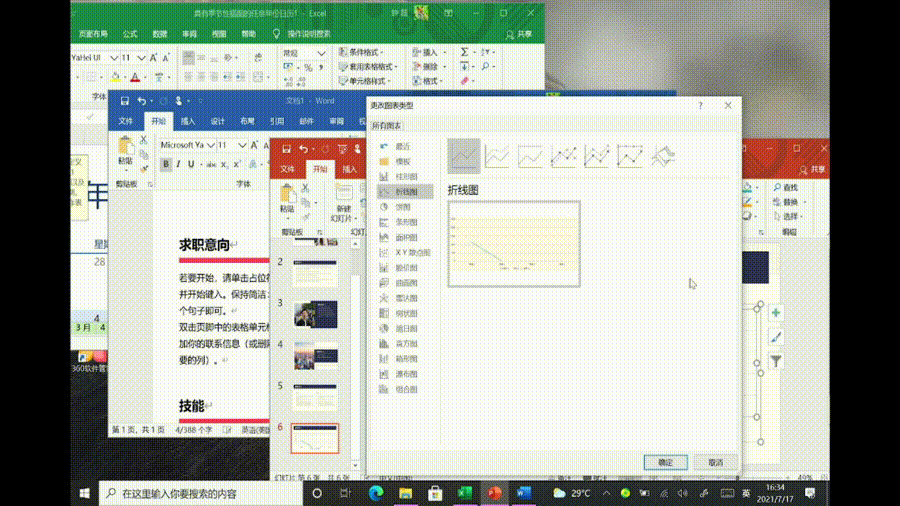900x506 pixels.
Task: Toggle italic formatting in Word
Action: [x=179, y=164]
